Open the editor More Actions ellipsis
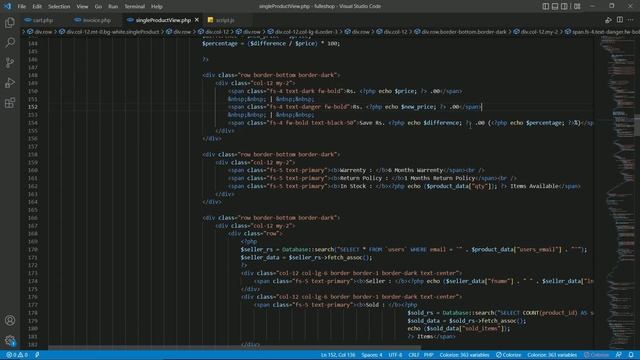 [x=631, y=20]
